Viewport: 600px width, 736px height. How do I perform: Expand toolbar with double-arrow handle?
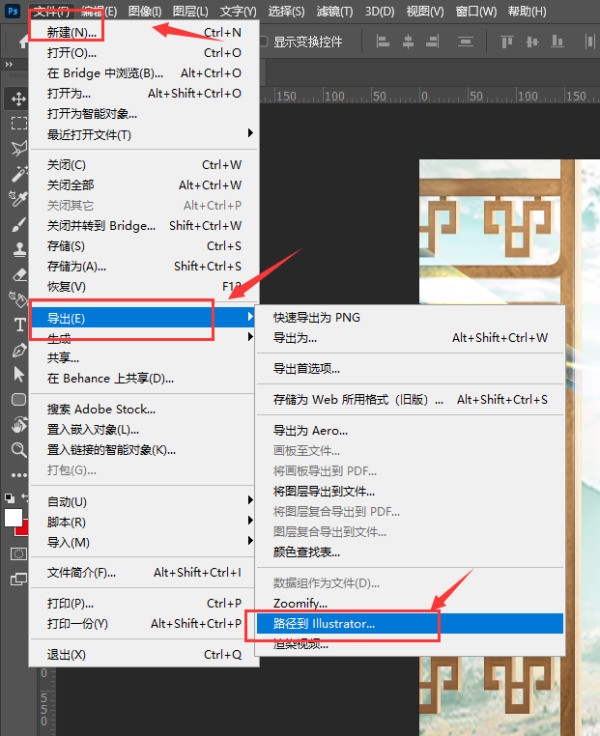click(x=9, y=65)
